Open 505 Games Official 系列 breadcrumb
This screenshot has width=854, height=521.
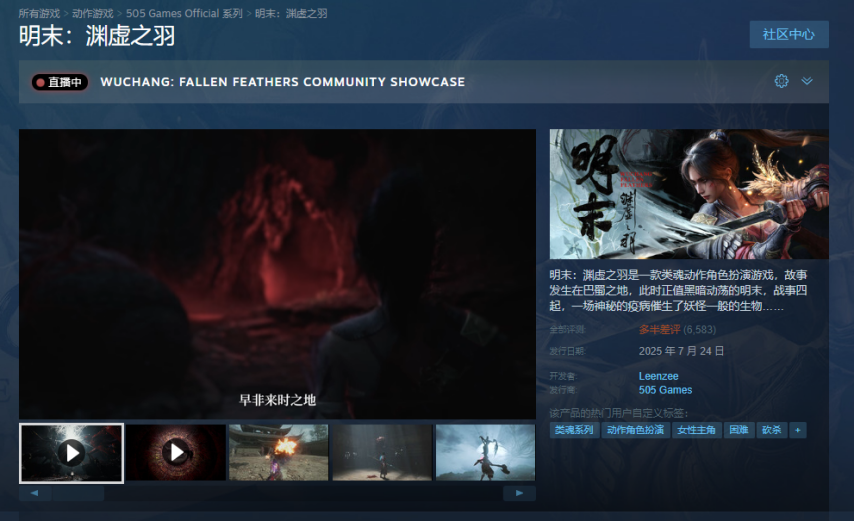[x=184, y=13]
